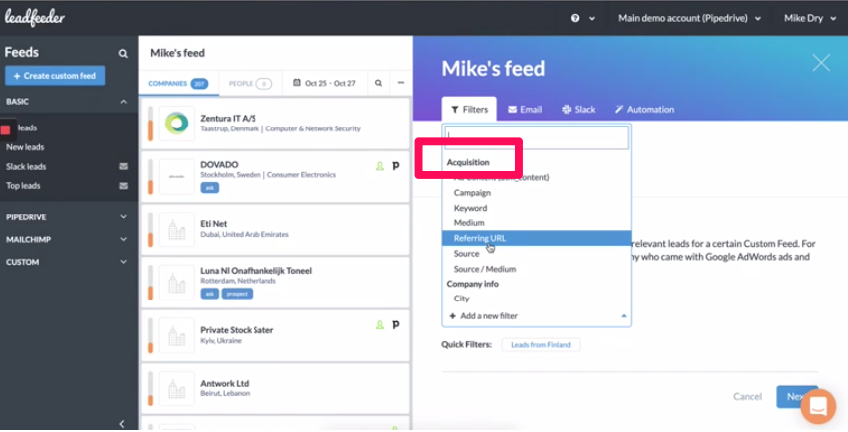Click the DOVADO company logo

[x=177, y=176]
